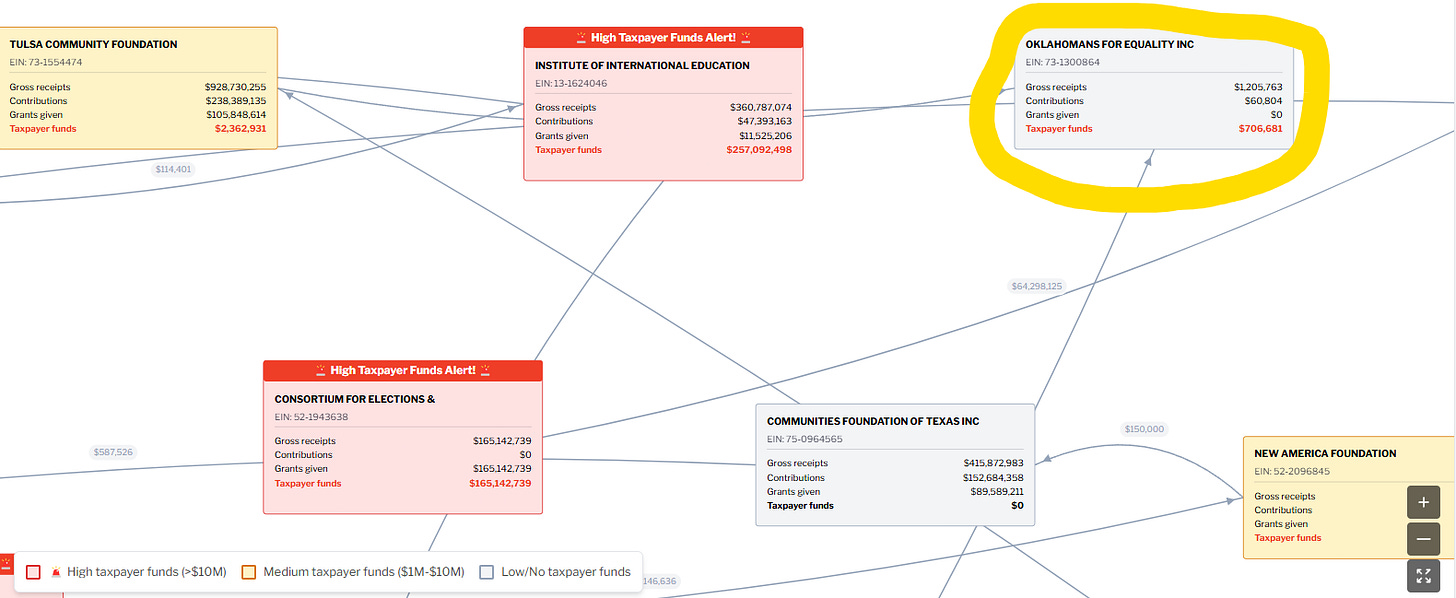Click siren icon in funds legend
This screenshot has width=1456, height=598.
pyautogui.click(x=56, y=572)
